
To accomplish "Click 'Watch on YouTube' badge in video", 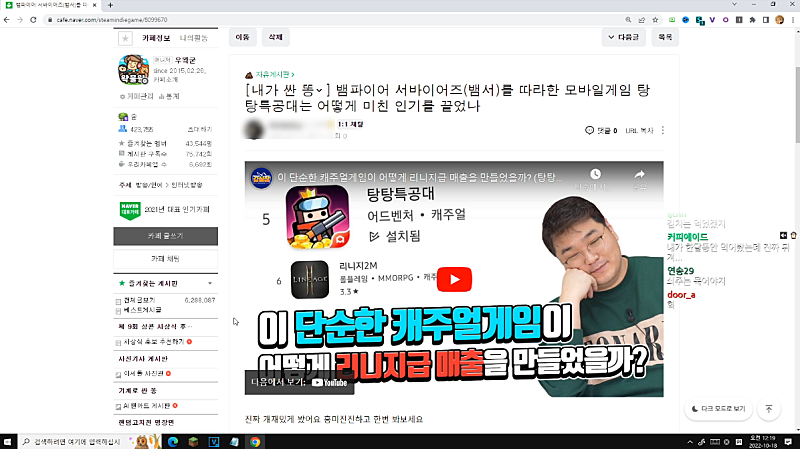I will point(299,382).
